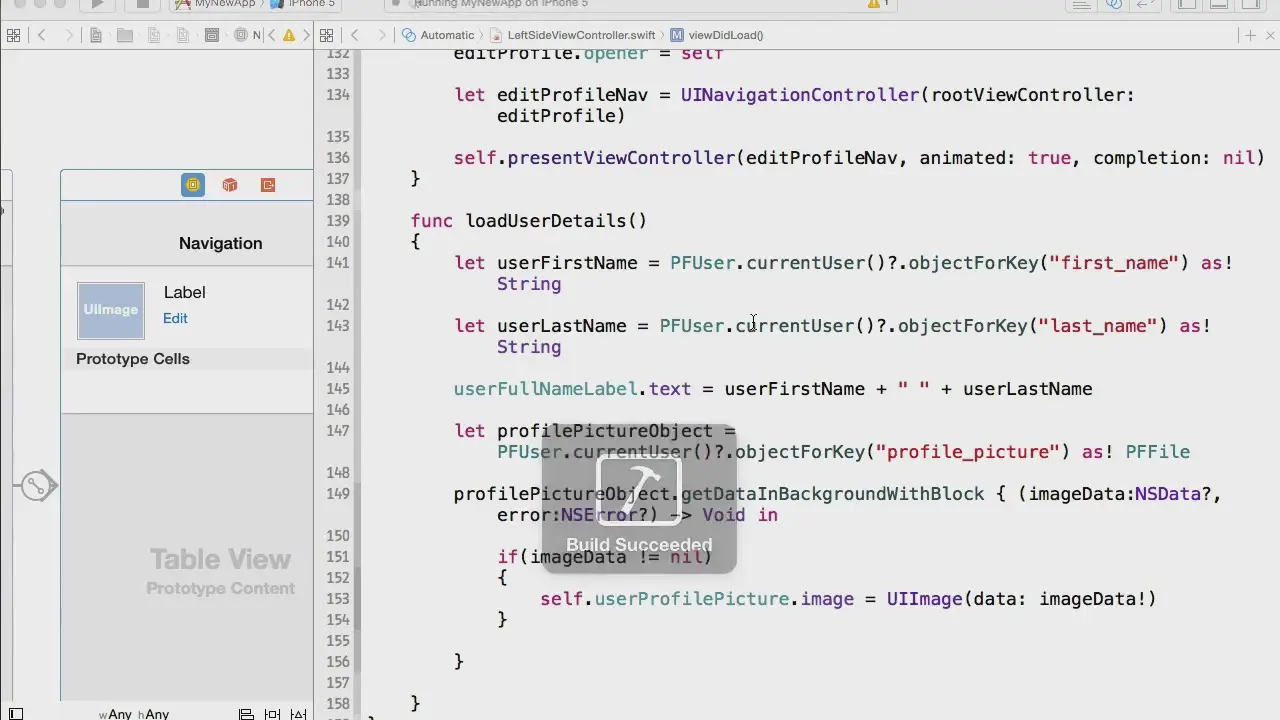Viewport: 1280px width, 720px height.
Task: Click the folder icon in left jump bar
Action: pos(125,35)
